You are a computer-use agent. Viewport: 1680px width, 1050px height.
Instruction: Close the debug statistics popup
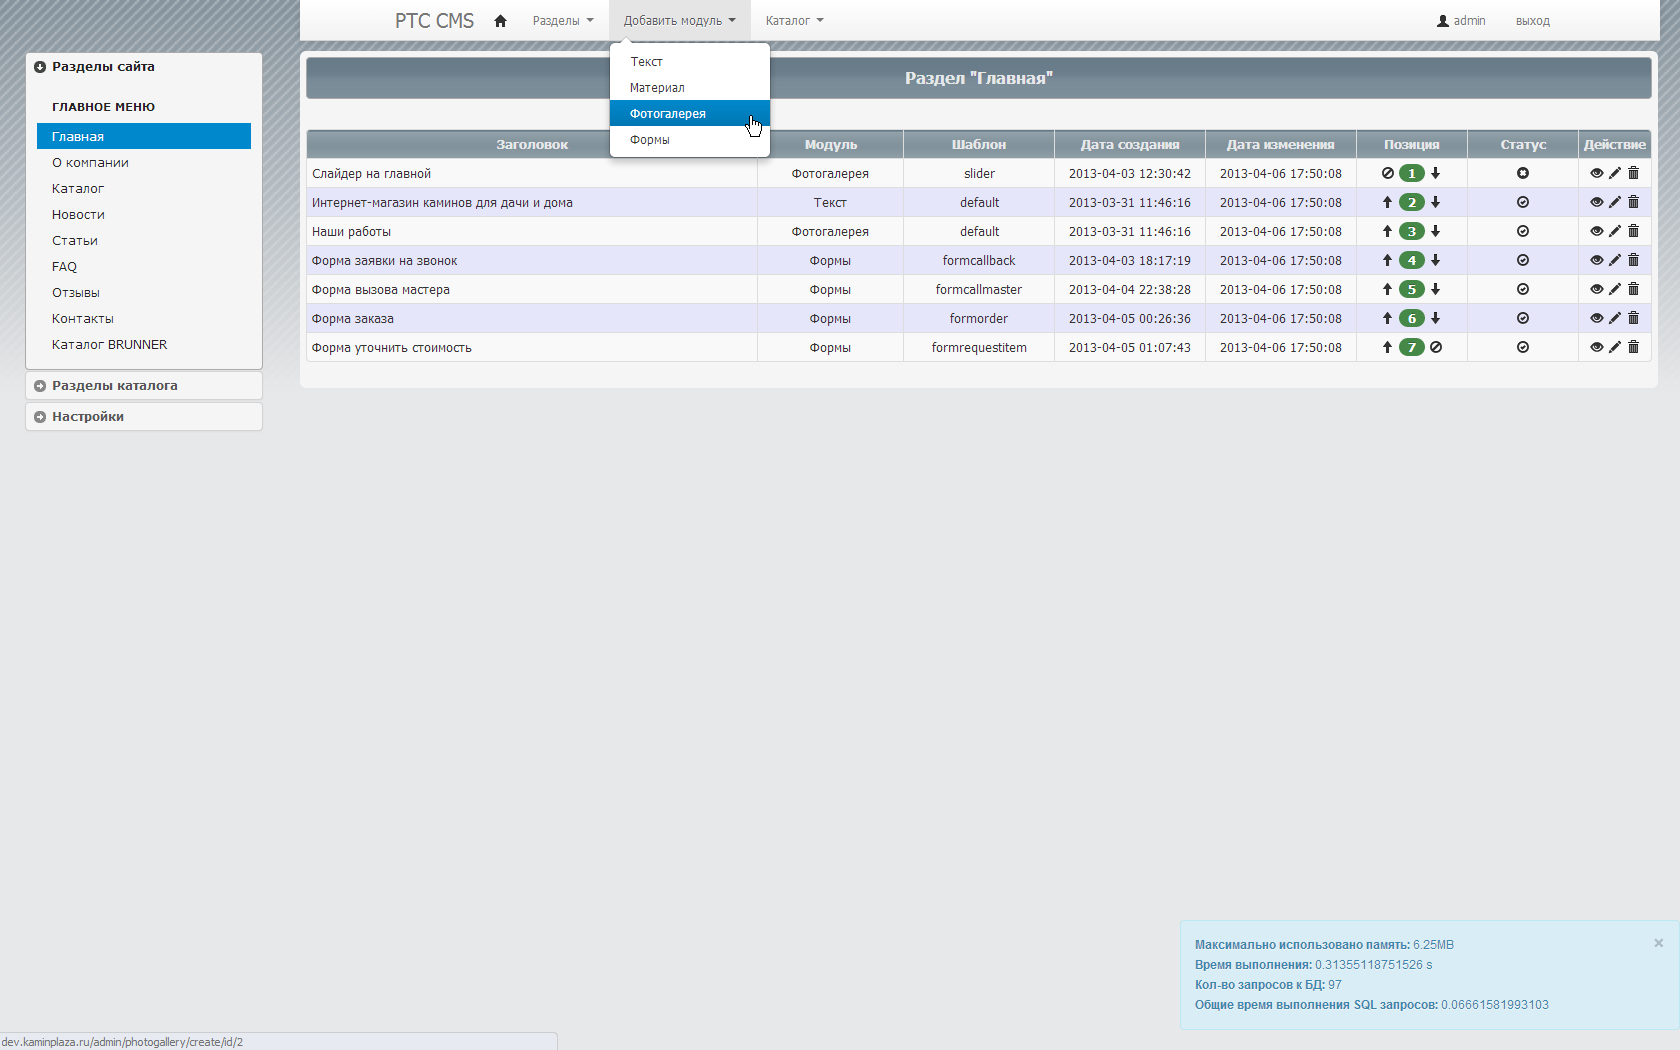click(1658, 943)
